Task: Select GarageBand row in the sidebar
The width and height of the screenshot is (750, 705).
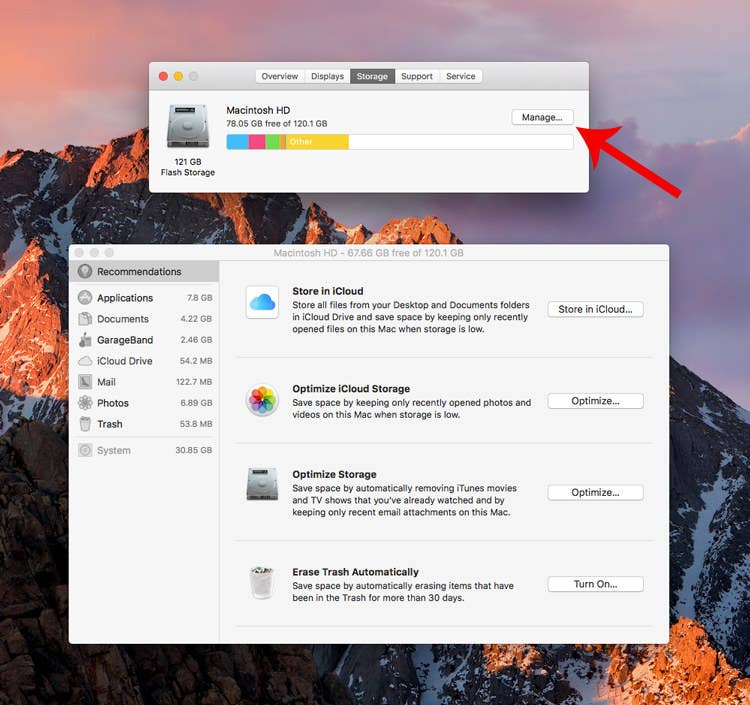Action: click(x=144, y=340)
